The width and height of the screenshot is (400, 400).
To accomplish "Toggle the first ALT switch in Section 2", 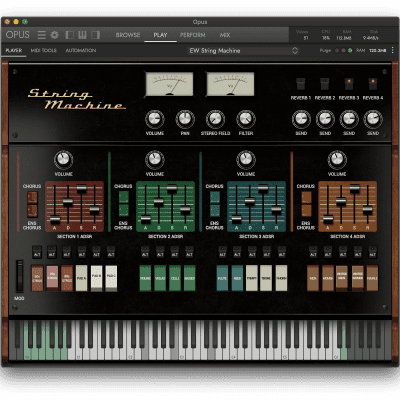I will 145,252.
